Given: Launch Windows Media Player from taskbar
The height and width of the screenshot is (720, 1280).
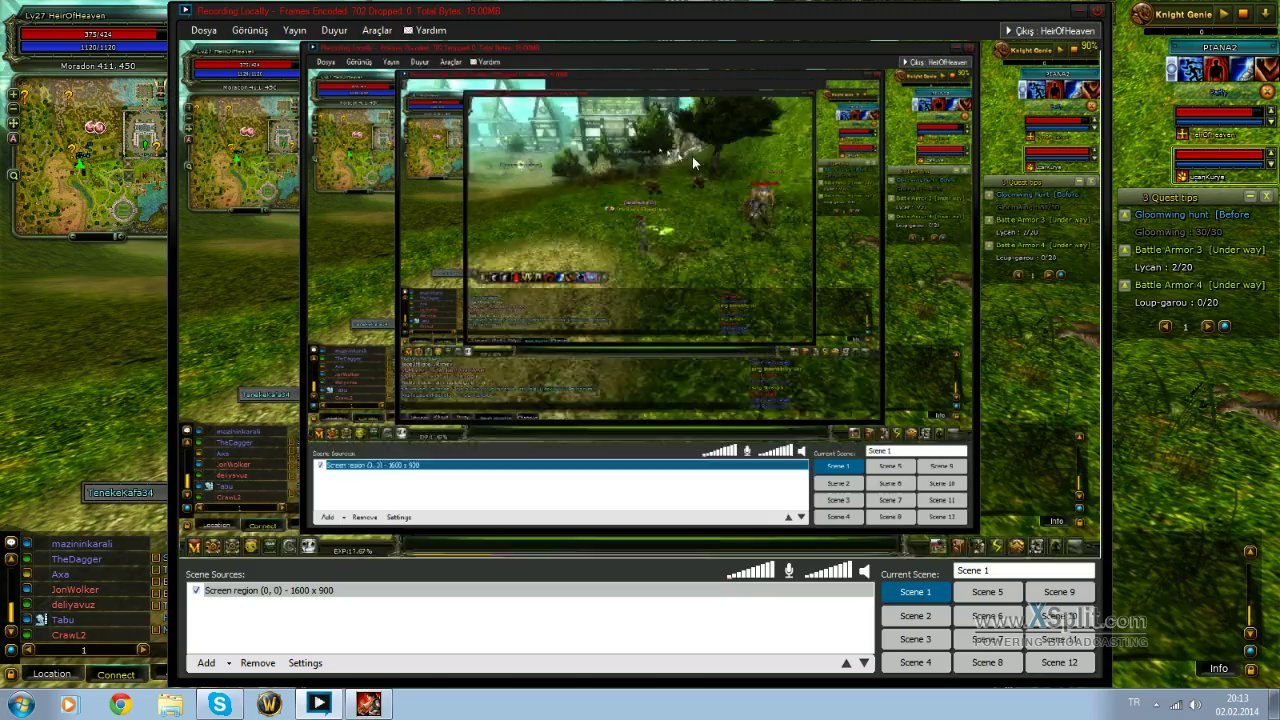Looking at the screenshot, I should (x=68, y=705).
